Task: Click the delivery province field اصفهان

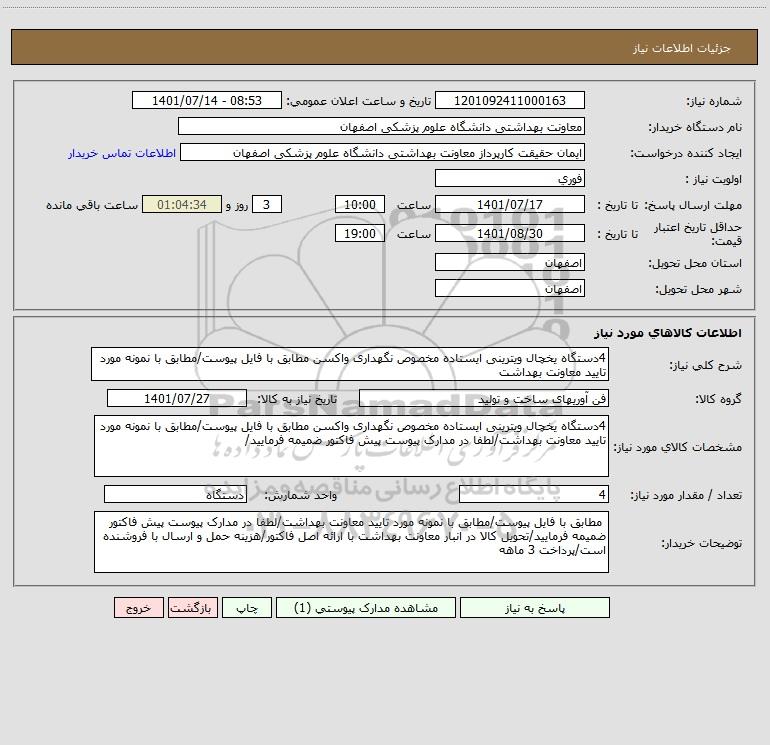Action: (x=510, y=262)
